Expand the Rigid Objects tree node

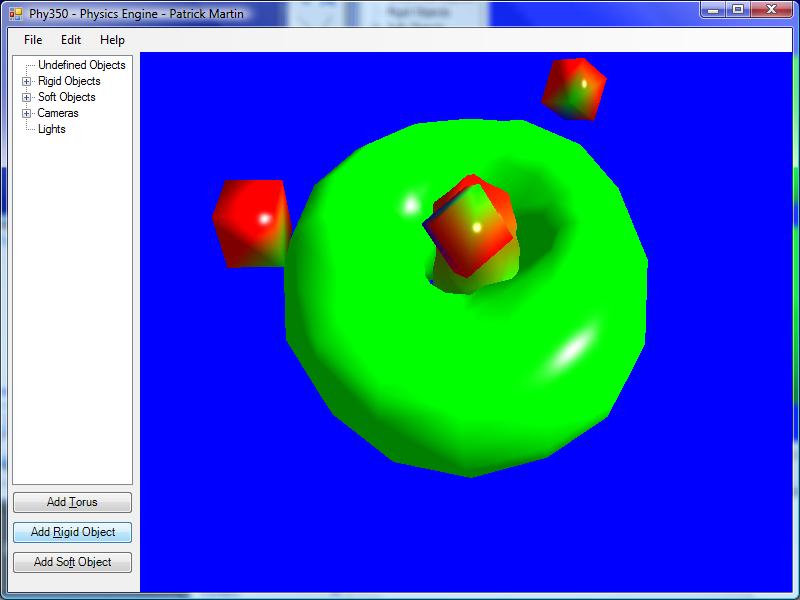pyautogui.click(x=27, y=81)
